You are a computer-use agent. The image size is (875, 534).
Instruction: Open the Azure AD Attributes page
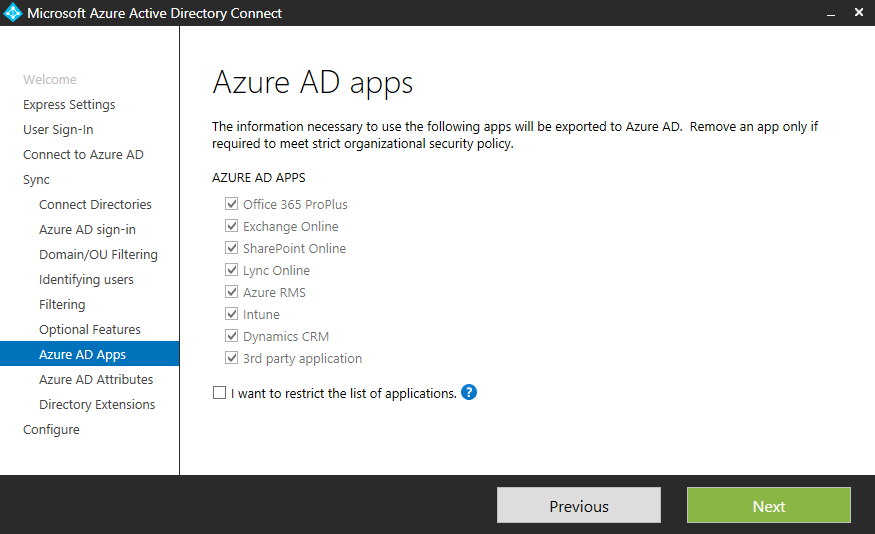click(96, 380)
